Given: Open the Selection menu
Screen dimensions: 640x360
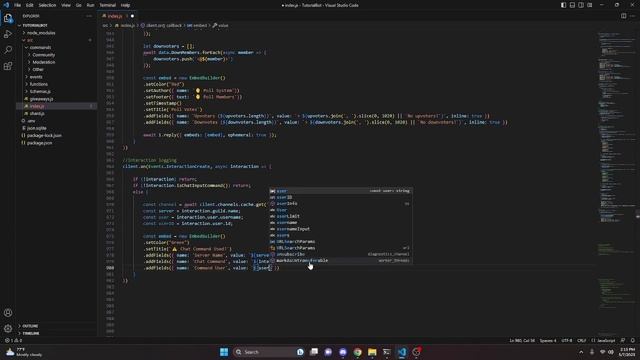Looking at the screenshot, I should [47, 5].
